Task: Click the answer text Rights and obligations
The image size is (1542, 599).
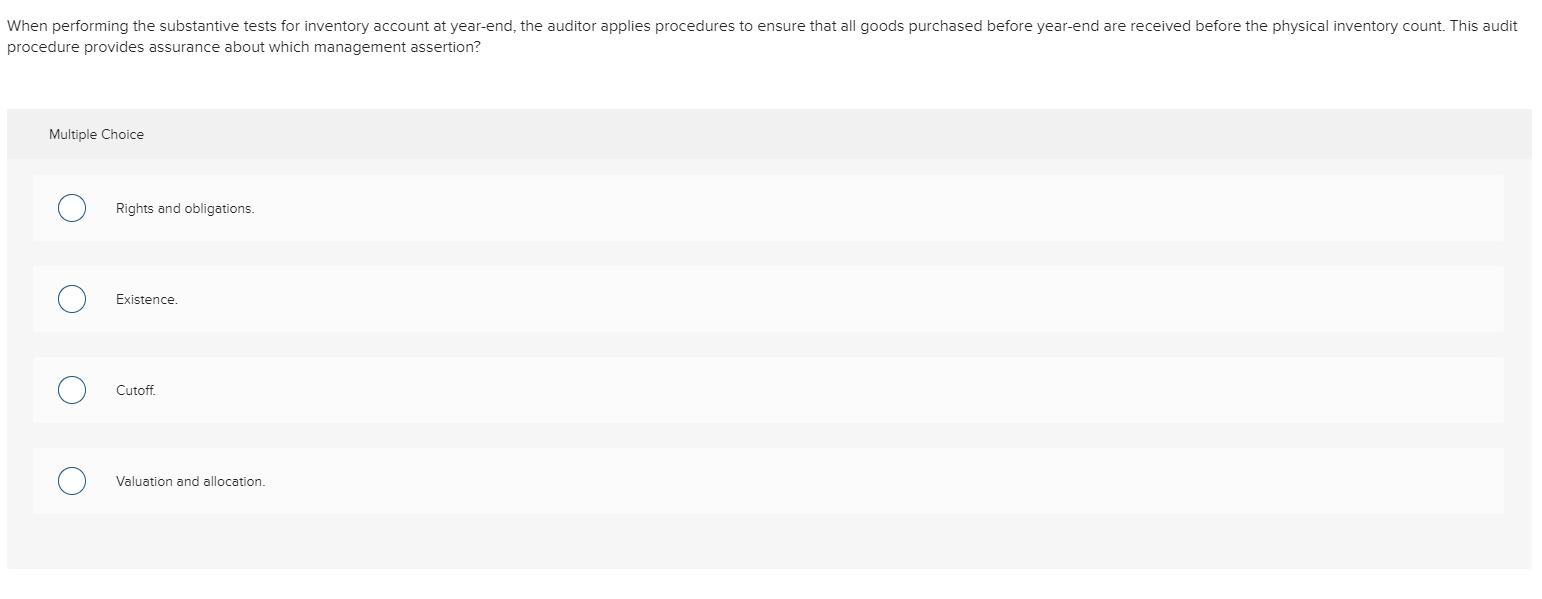Action: pos(185,208)
